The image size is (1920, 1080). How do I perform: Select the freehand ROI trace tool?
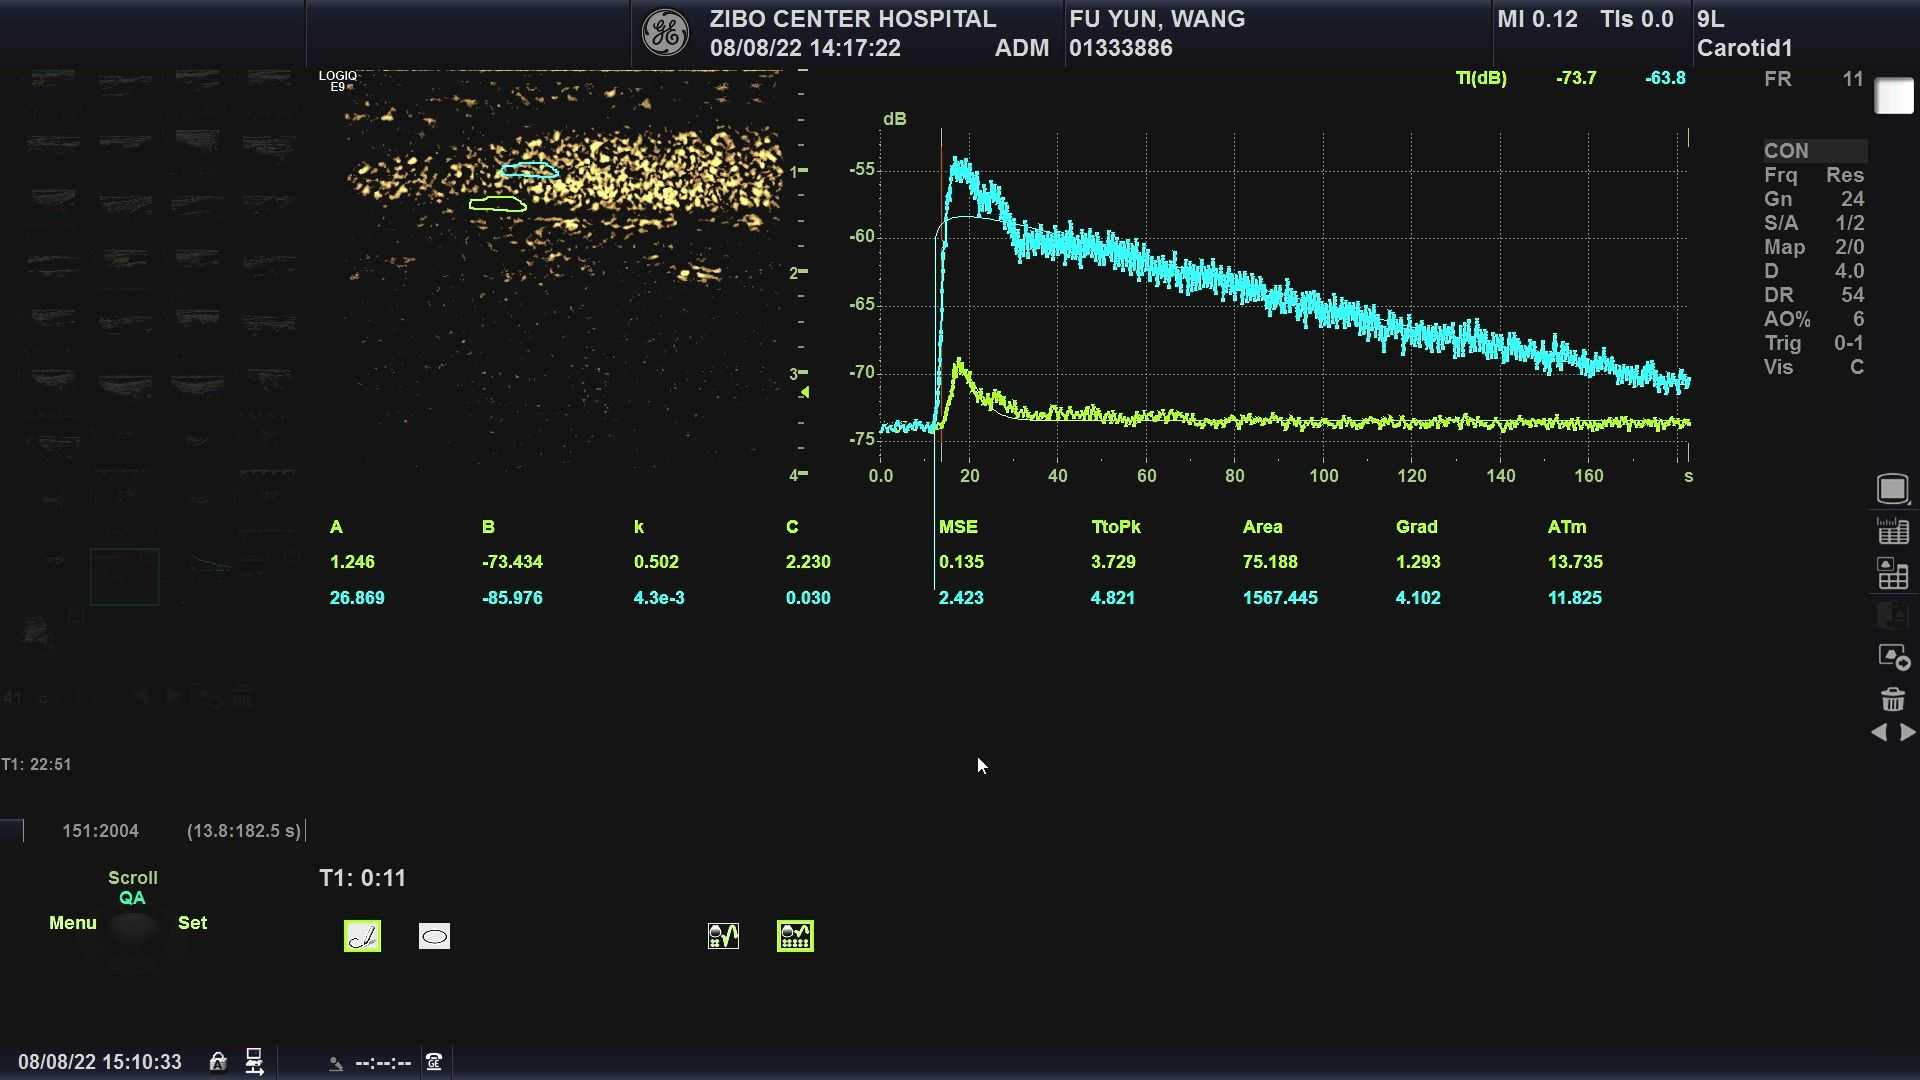point(362,936)
